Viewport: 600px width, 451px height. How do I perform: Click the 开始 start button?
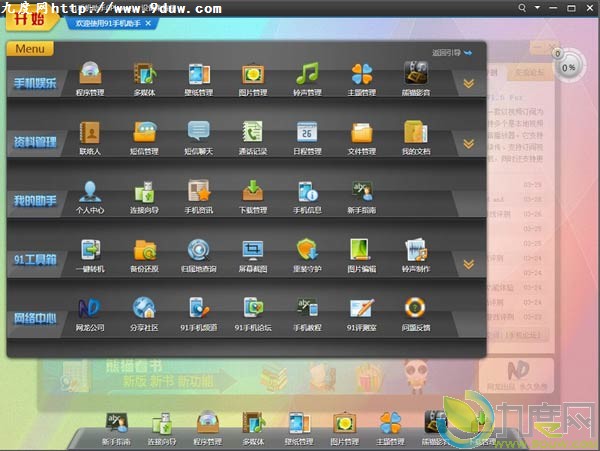click(30, 20)
